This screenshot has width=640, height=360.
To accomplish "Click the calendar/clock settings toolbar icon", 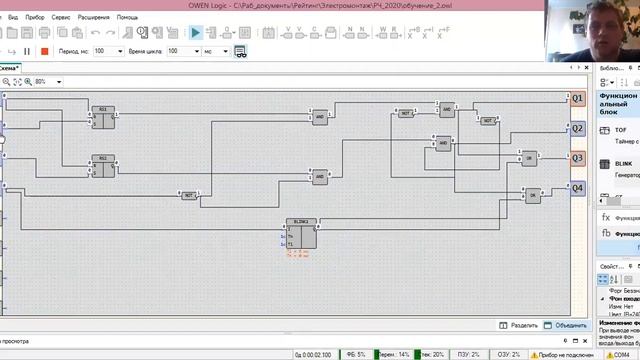I will click(268, 33).
